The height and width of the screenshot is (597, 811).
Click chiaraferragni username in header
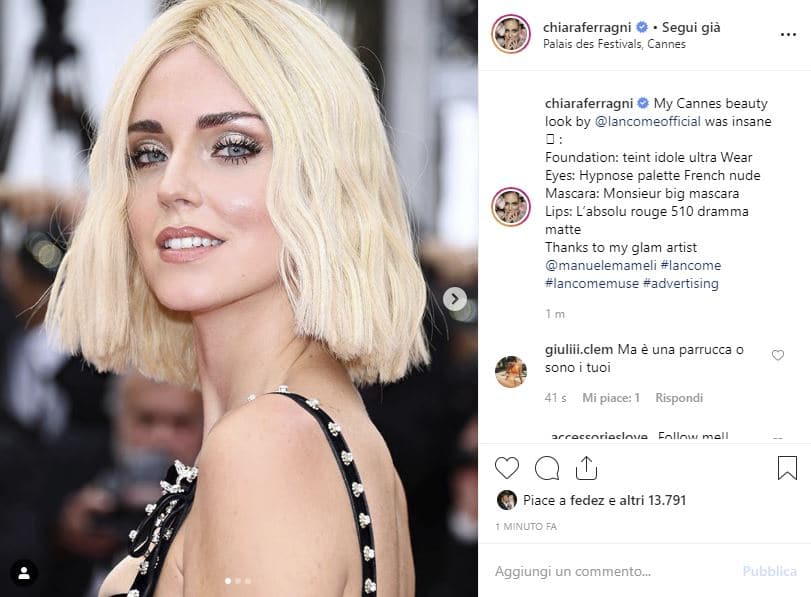587,27
